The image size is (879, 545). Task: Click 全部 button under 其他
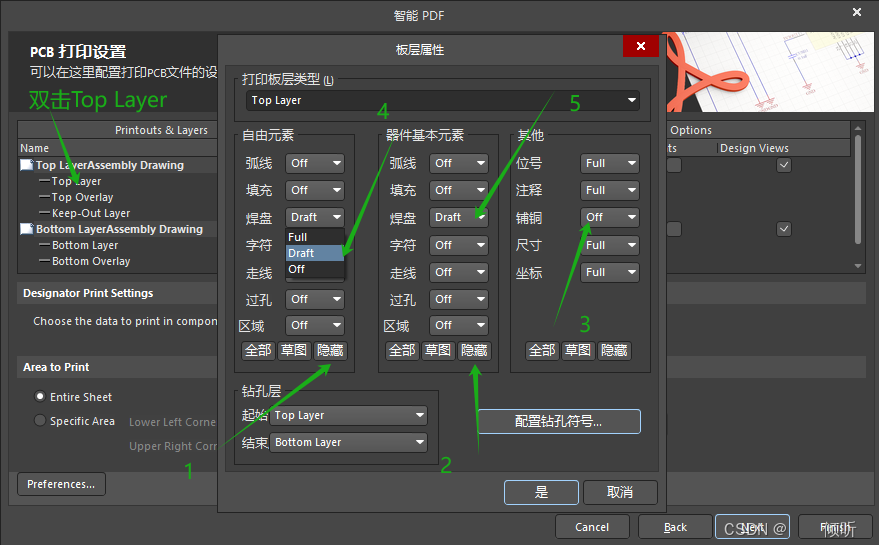(x=543, y=350)
